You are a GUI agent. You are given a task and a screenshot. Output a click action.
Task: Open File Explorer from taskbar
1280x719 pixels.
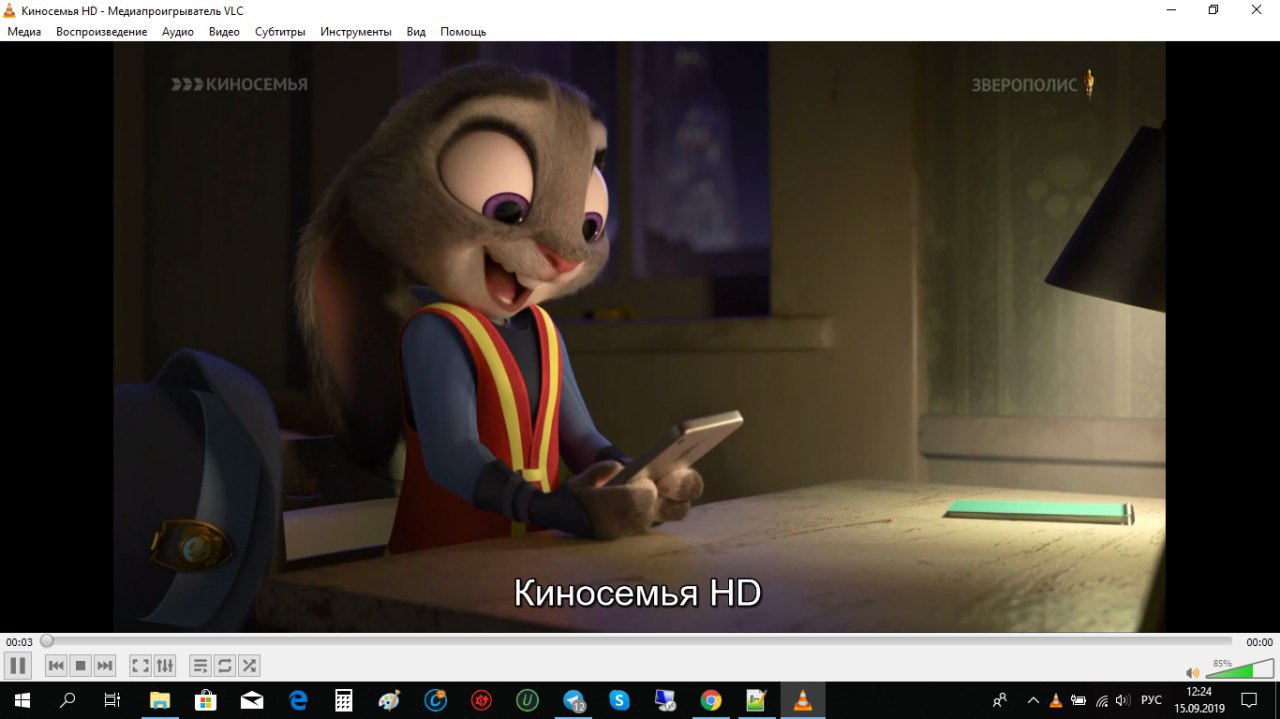tap(160, 700)
